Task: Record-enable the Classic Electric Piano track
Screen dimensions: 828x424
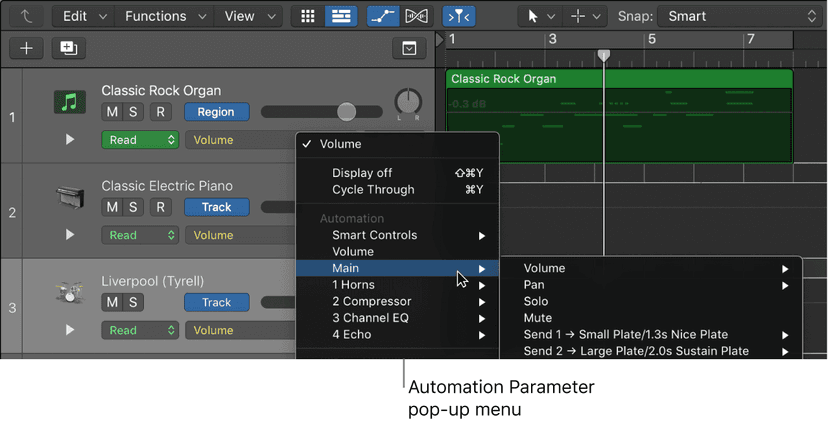Action: [161, 207]
